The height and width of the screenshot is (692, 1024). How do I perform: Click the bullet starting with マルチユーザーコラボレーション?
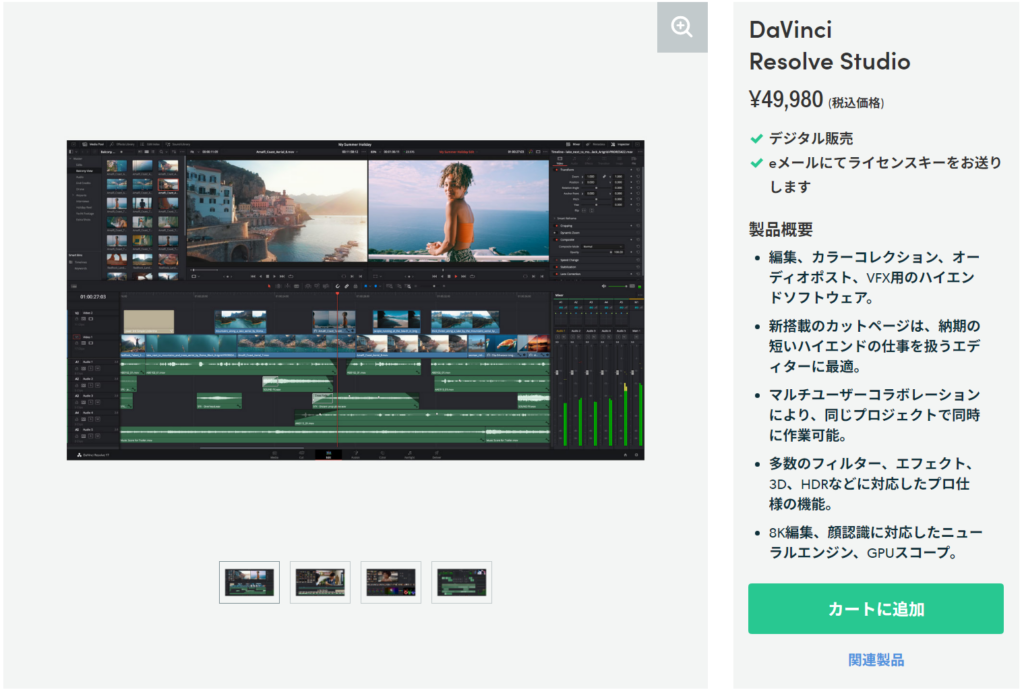click(x=874, y=415)
